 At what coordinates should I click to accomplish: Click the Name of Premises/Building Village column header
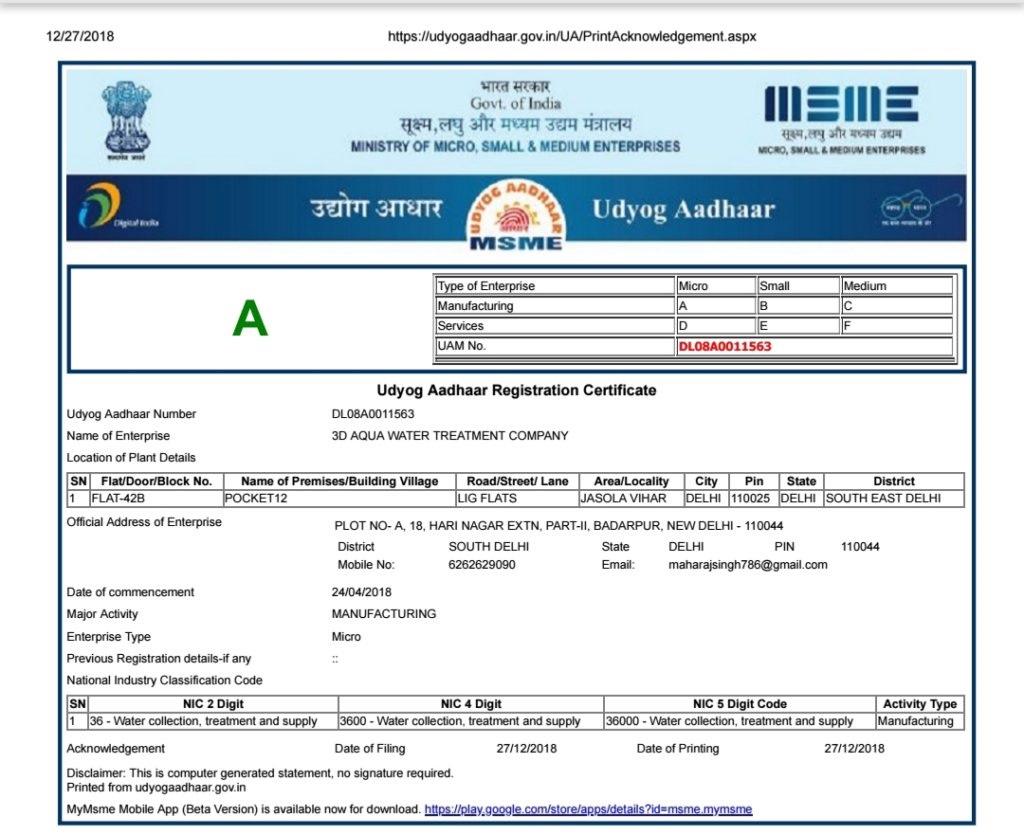[340, 481]
